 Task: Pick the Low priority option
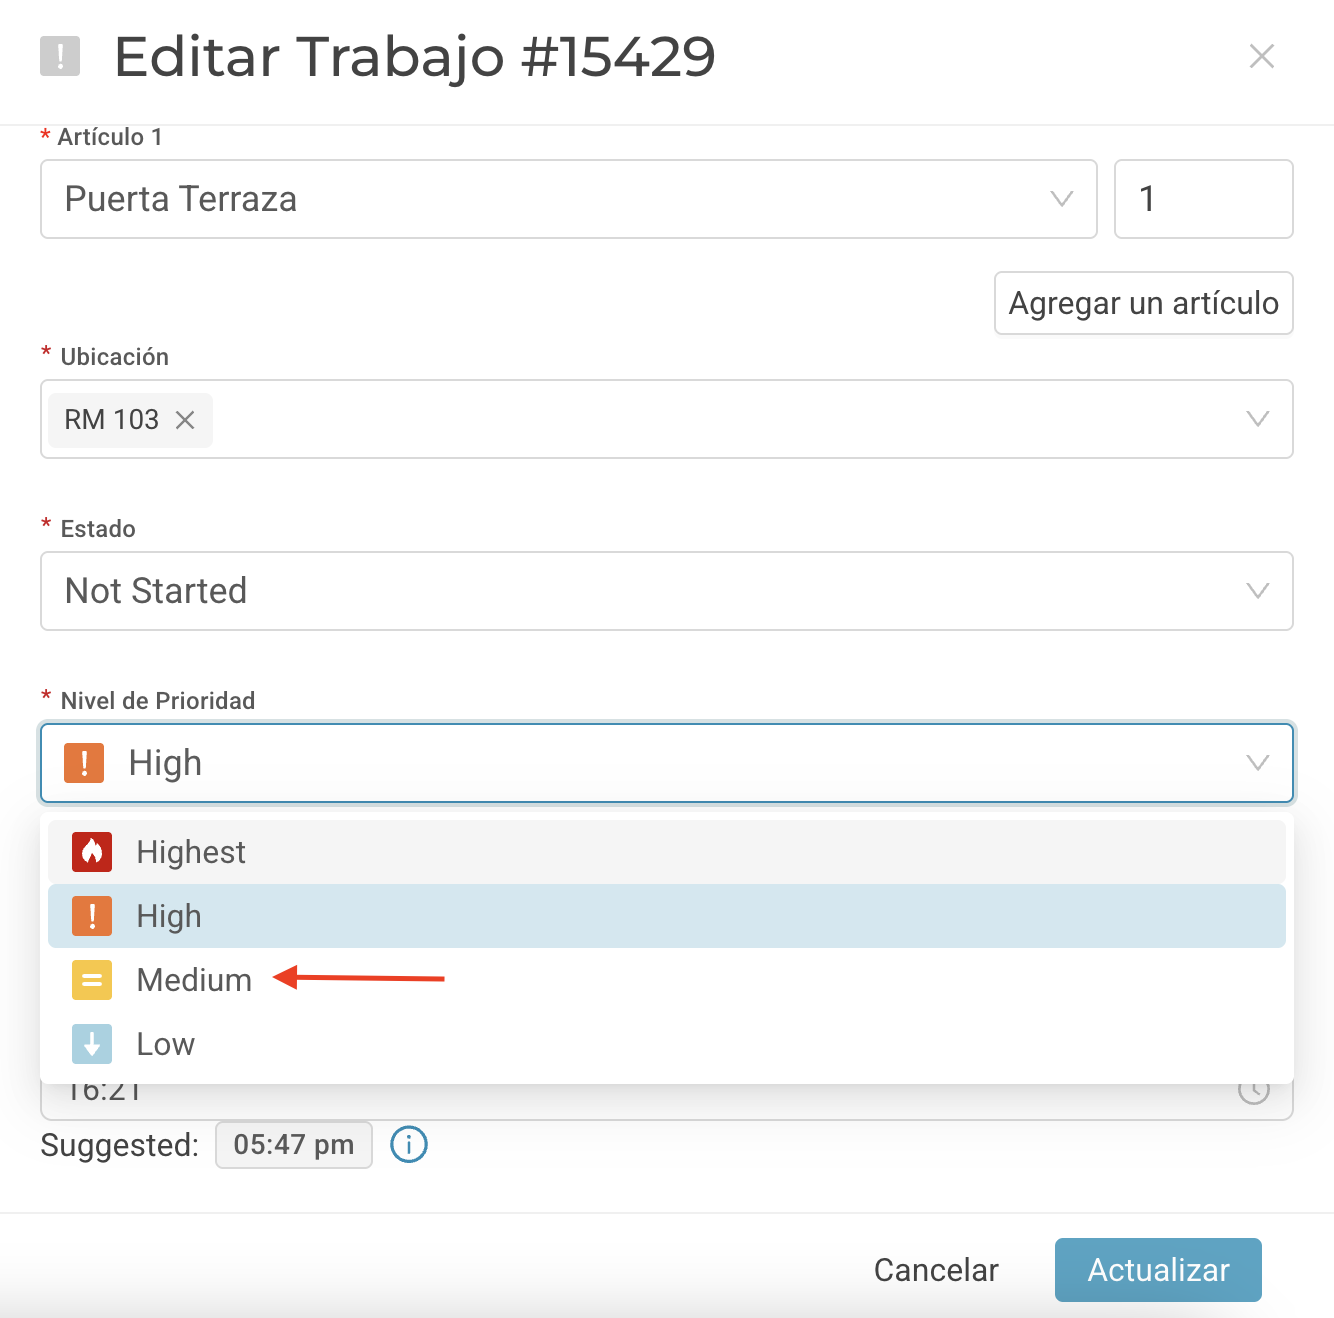pyautogui.click(x=667, y=1044)
